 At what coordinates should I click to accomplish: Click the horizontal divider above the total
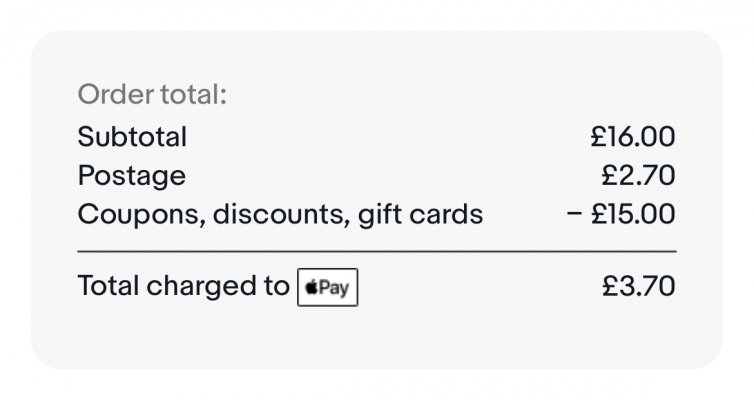coord(376,251)
